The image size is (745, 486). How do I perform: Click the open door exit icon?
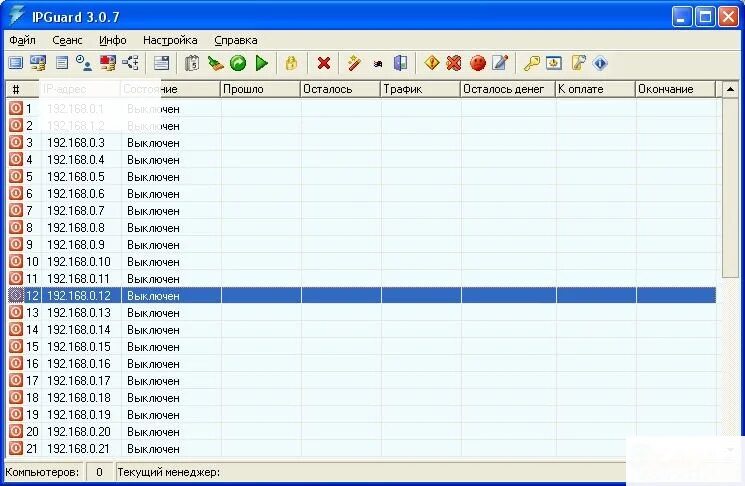pos(401,63)
